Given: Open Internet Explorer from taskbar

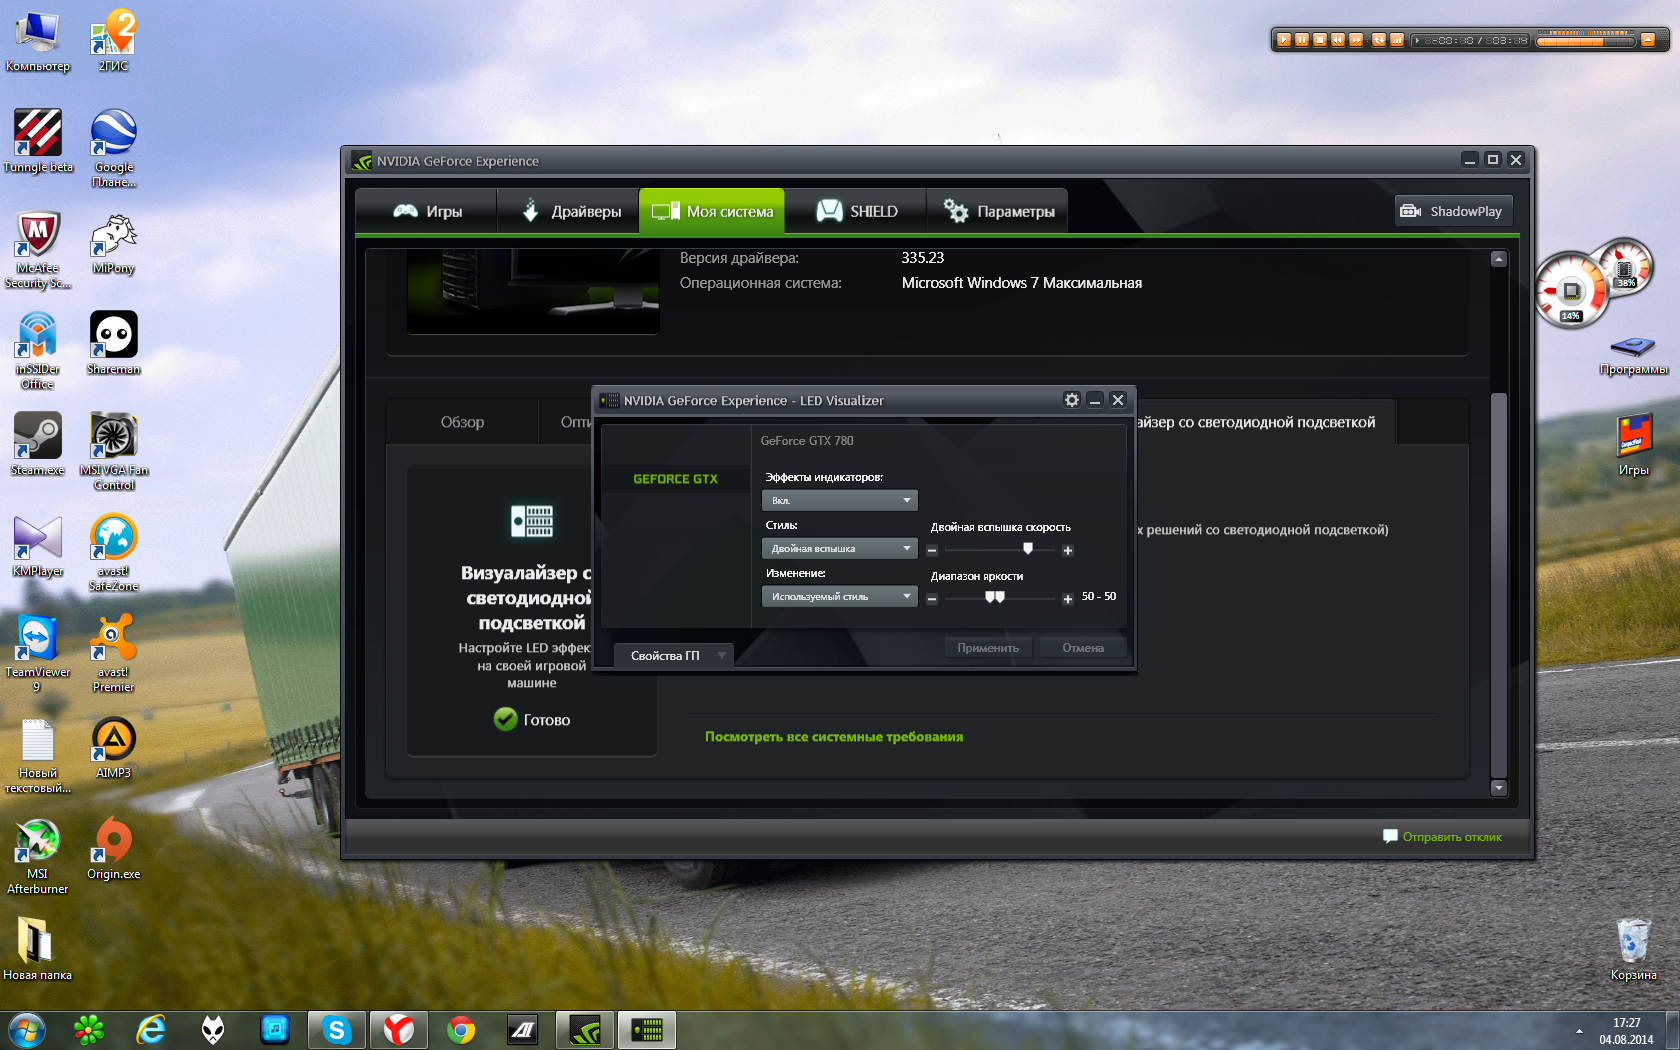Looking at the screenshot, I should coord(151,1029).
